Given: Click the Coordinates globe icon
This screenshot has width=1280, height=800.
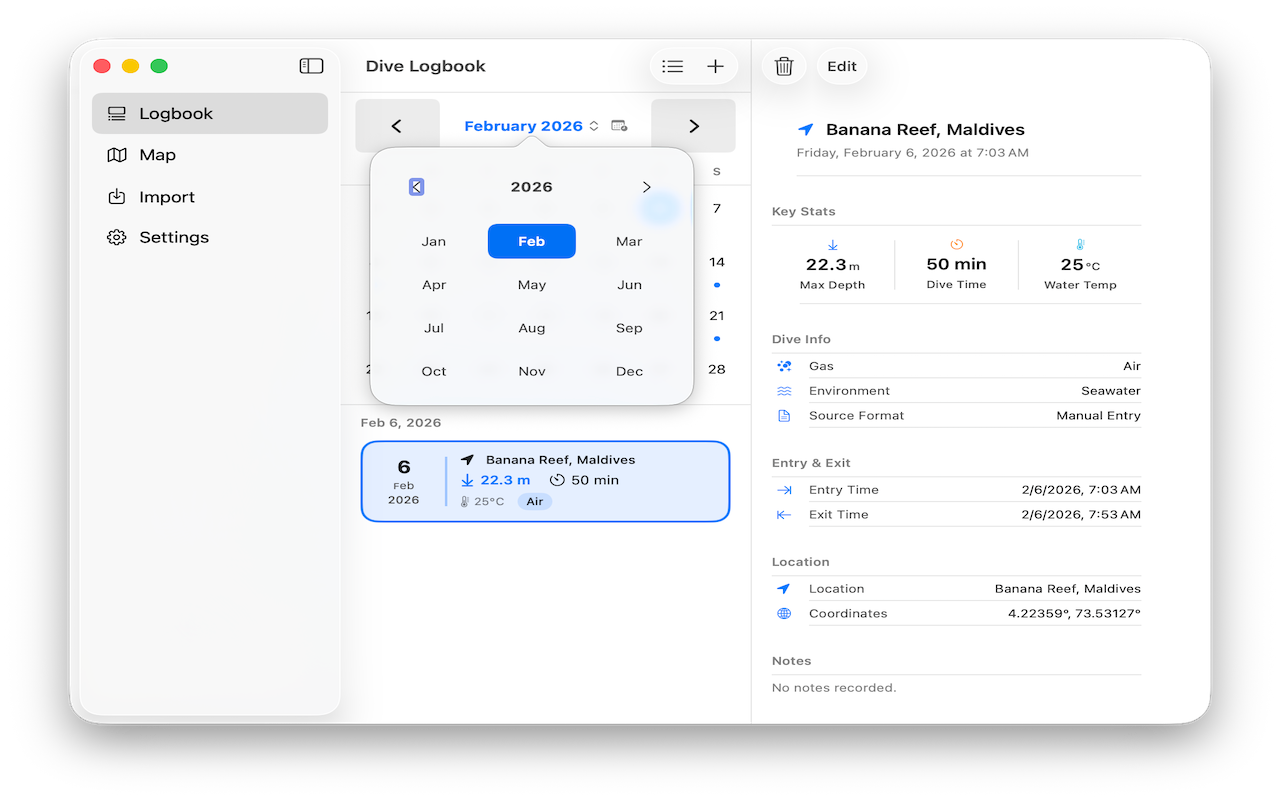Looking at the screenshot, I should click(x=784, y=614).
